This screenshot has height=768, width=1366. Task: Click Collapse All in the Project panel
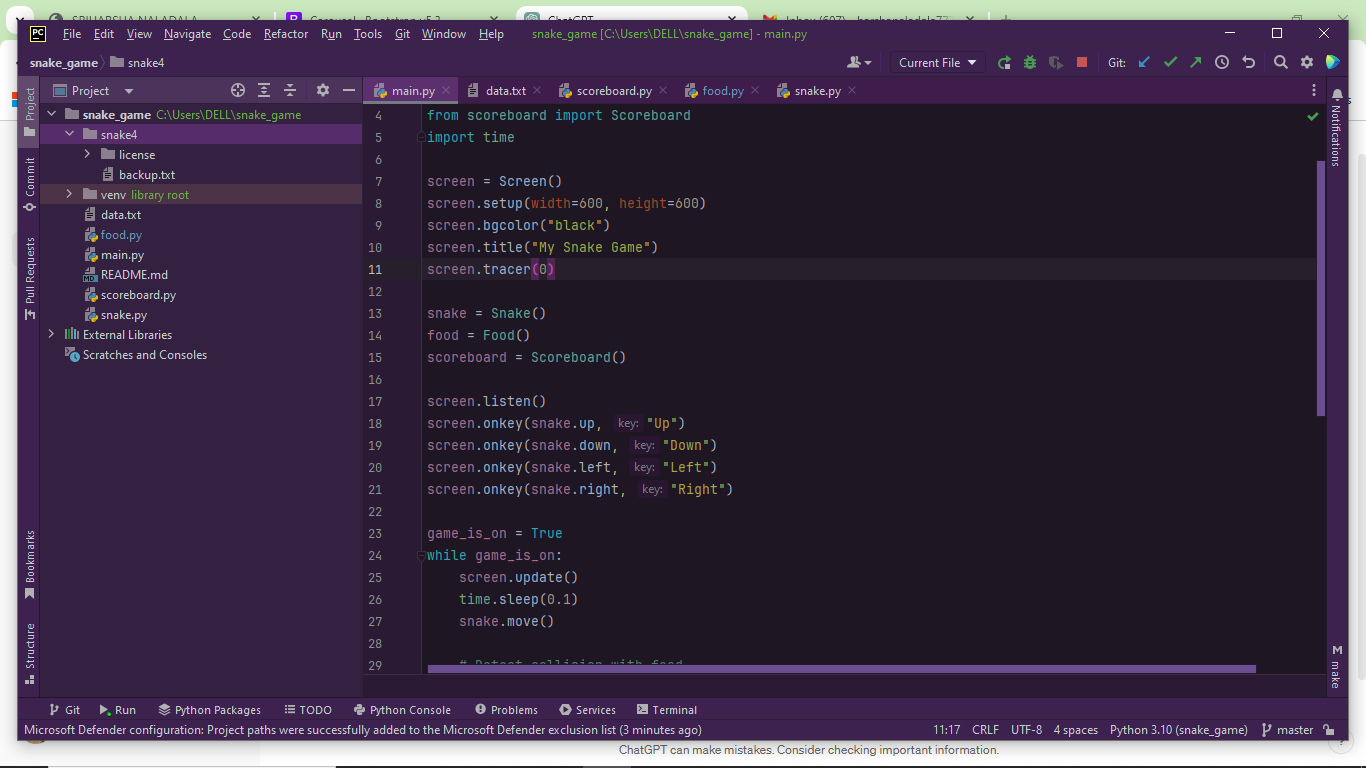(x=290, y=90)
